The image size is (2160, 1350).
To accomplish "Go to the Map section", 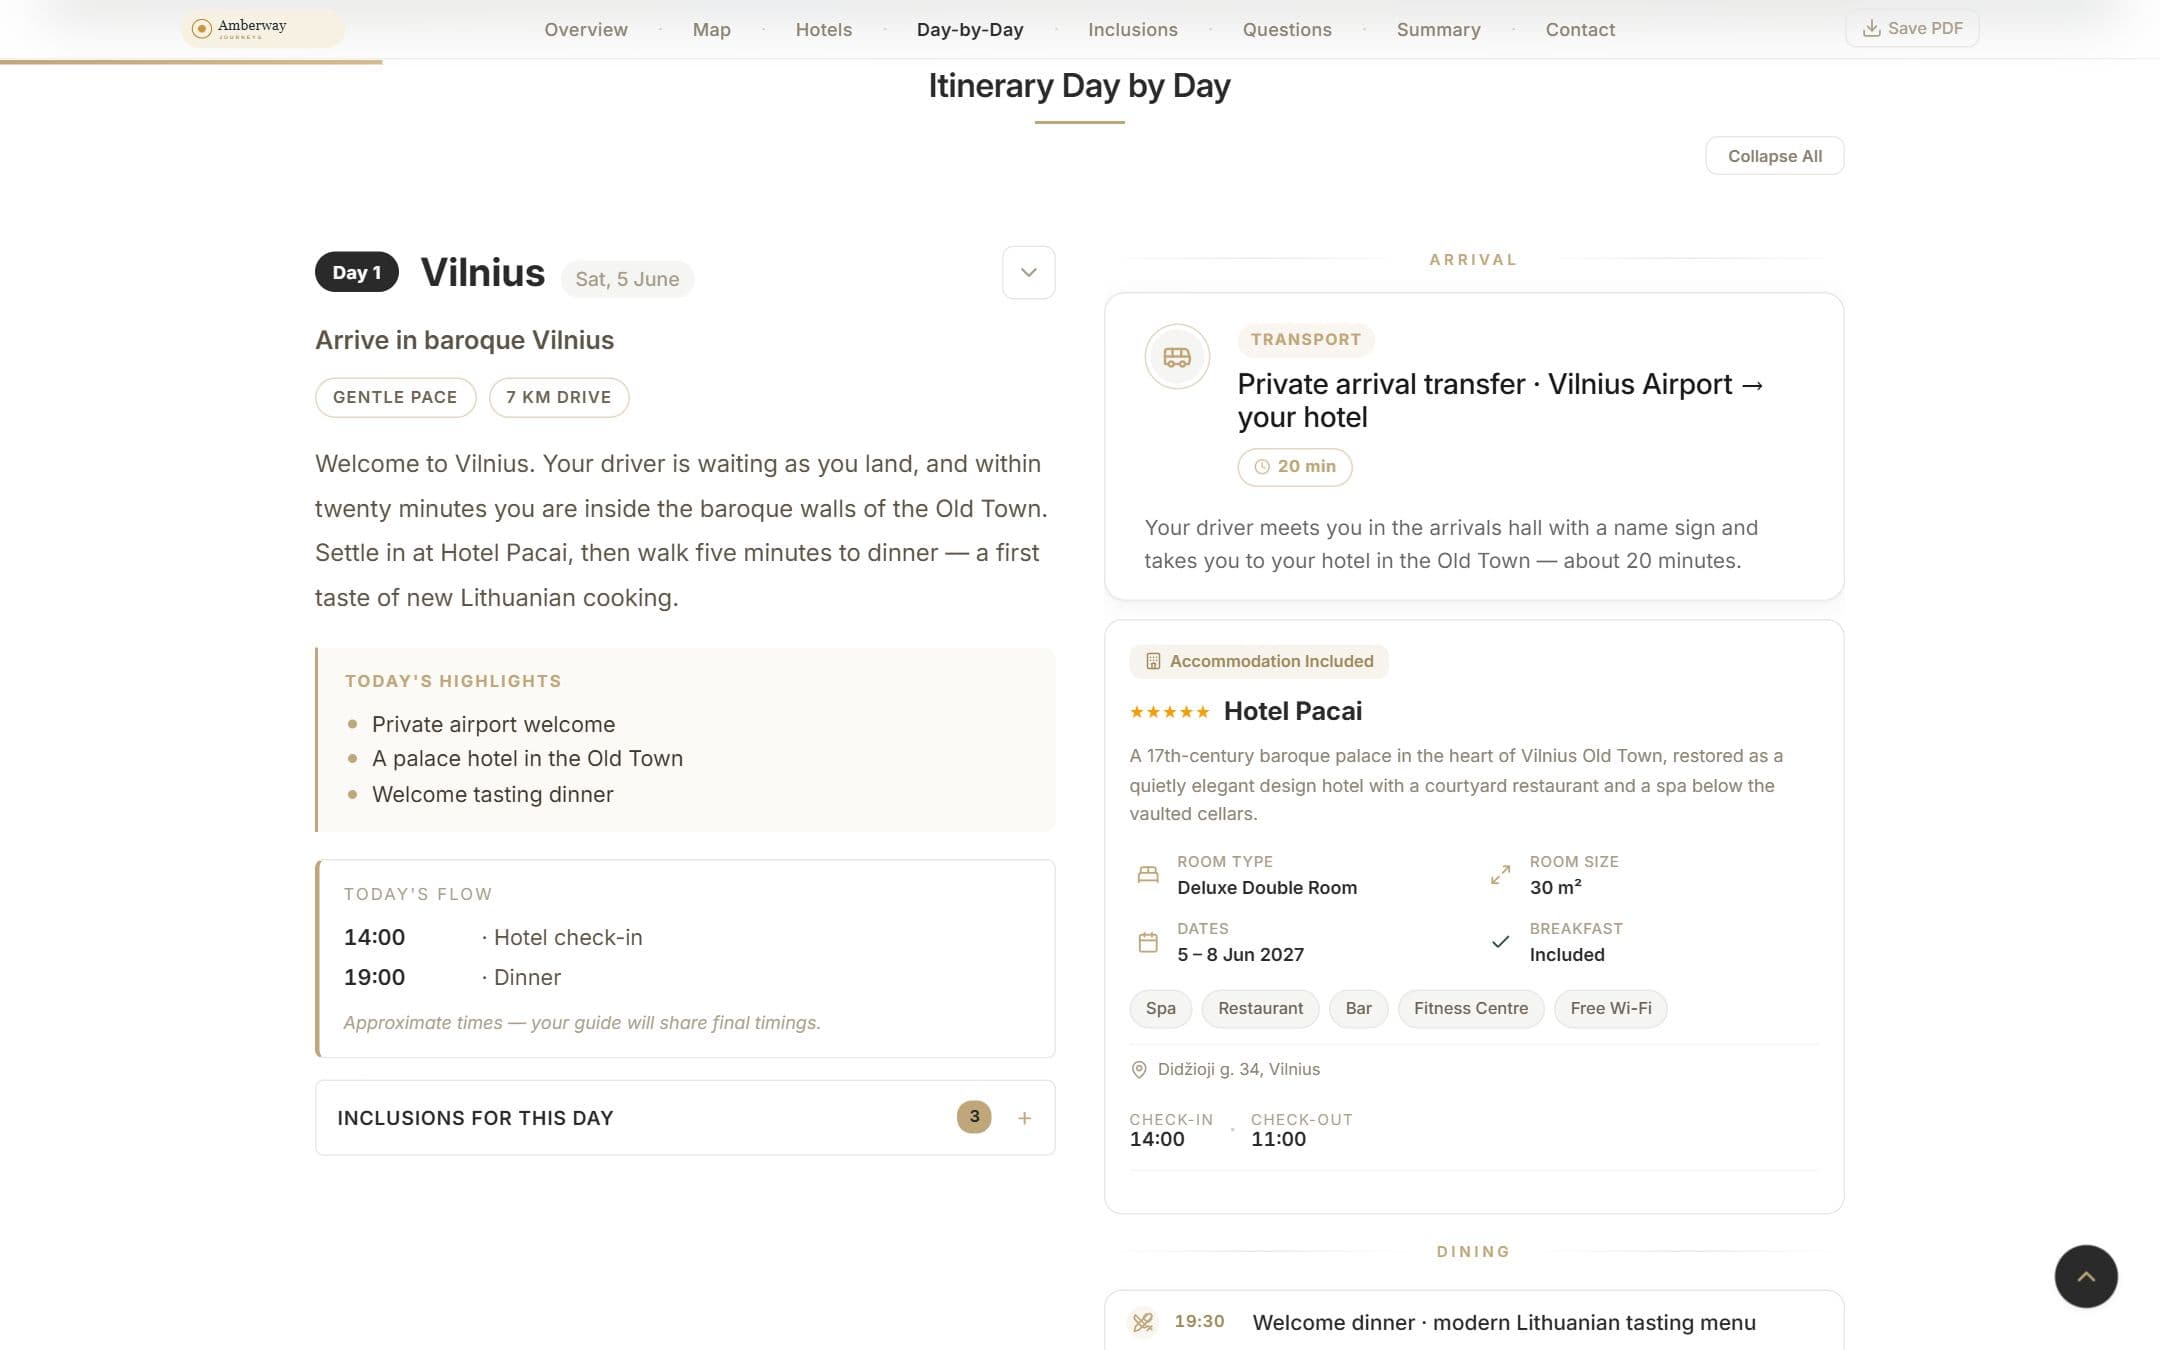I will pos(712,30).
